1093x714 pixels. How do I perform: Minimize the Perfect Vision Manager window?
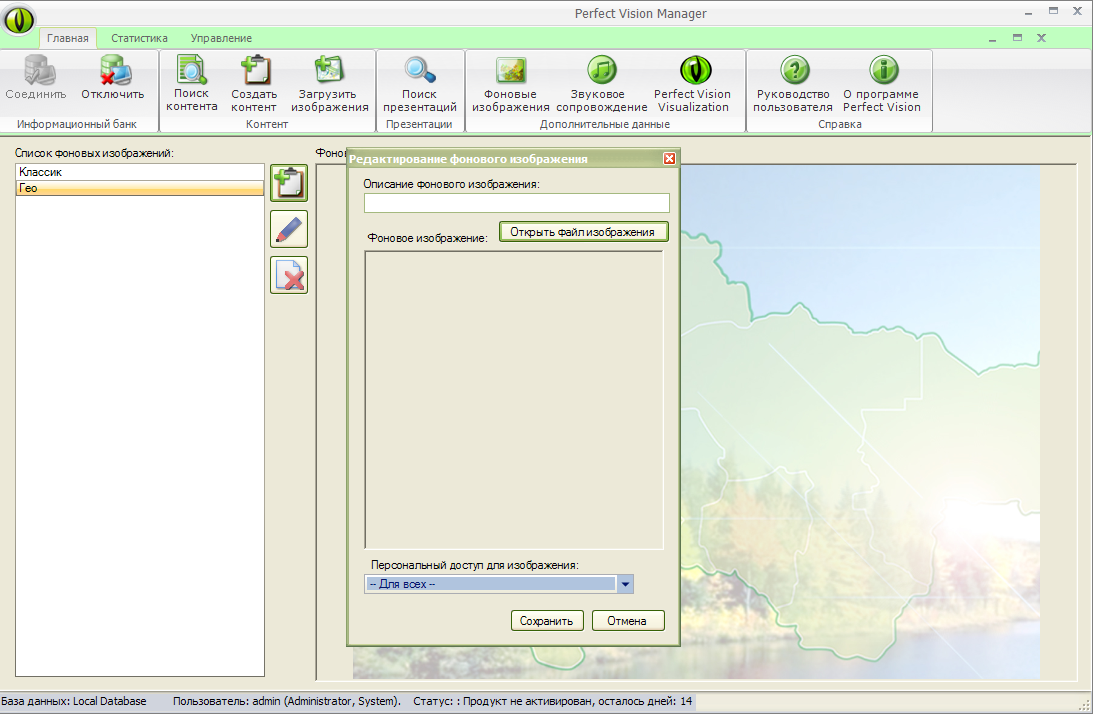coord(1028,13)
